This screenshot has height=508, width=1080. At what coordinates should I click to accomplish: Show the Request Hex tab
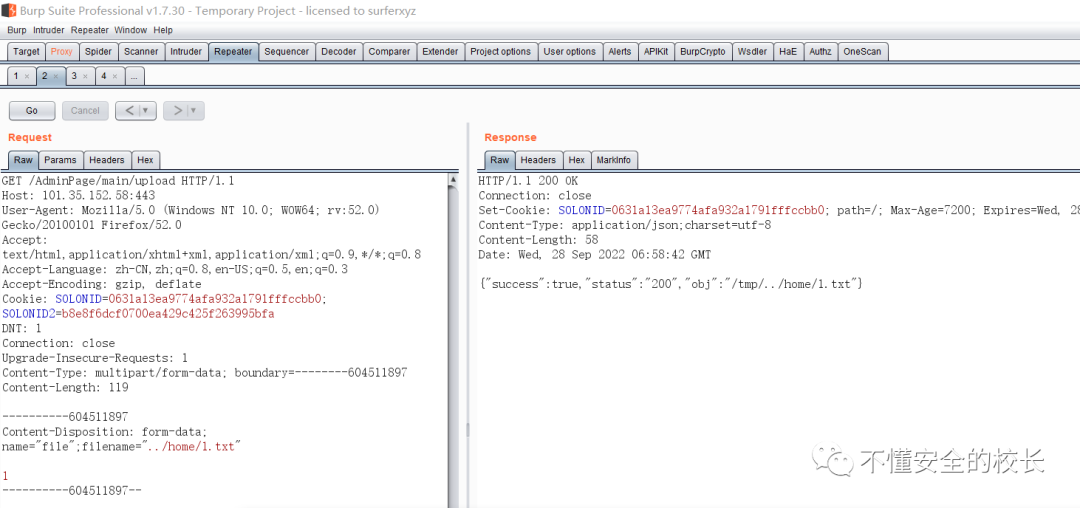click(x=145, y=160)
